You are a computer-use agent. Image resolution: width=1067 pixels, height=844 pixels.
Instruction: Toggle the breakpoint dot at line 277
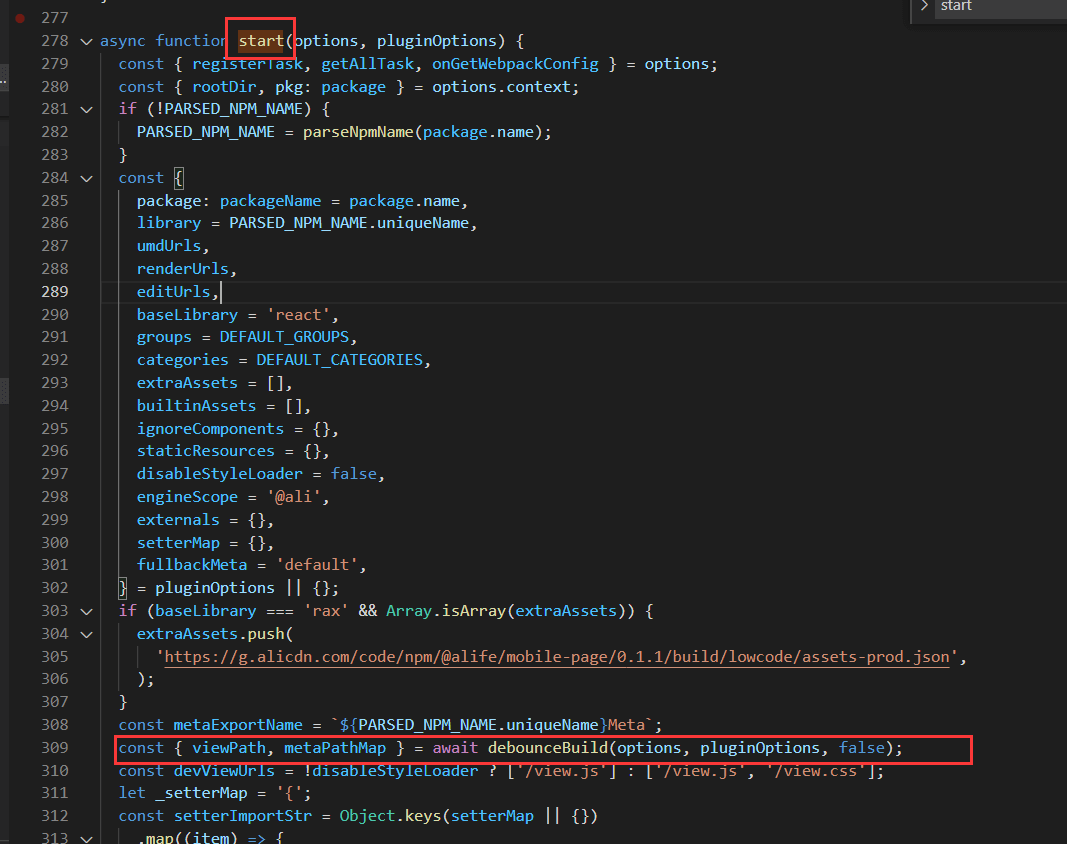coord(20,18)
